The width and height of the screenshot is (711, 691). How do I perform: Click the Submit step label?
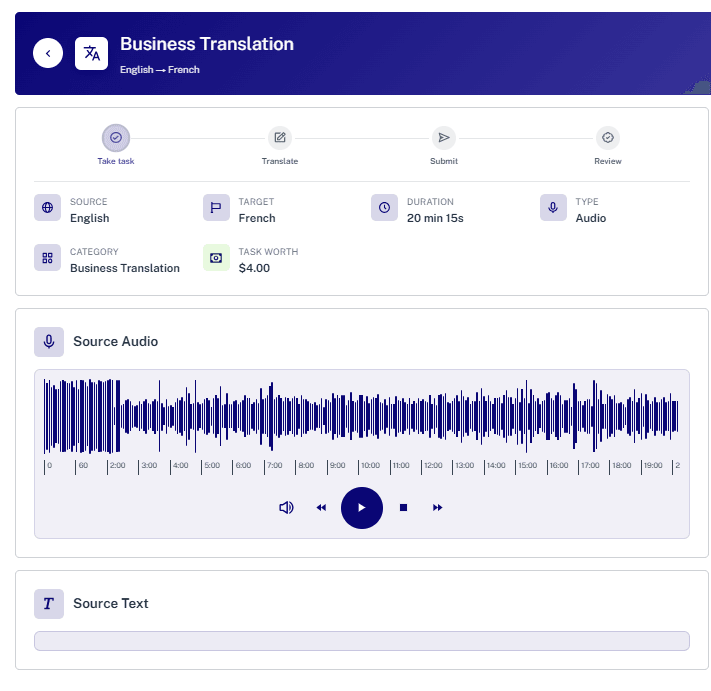pos(444,161)
